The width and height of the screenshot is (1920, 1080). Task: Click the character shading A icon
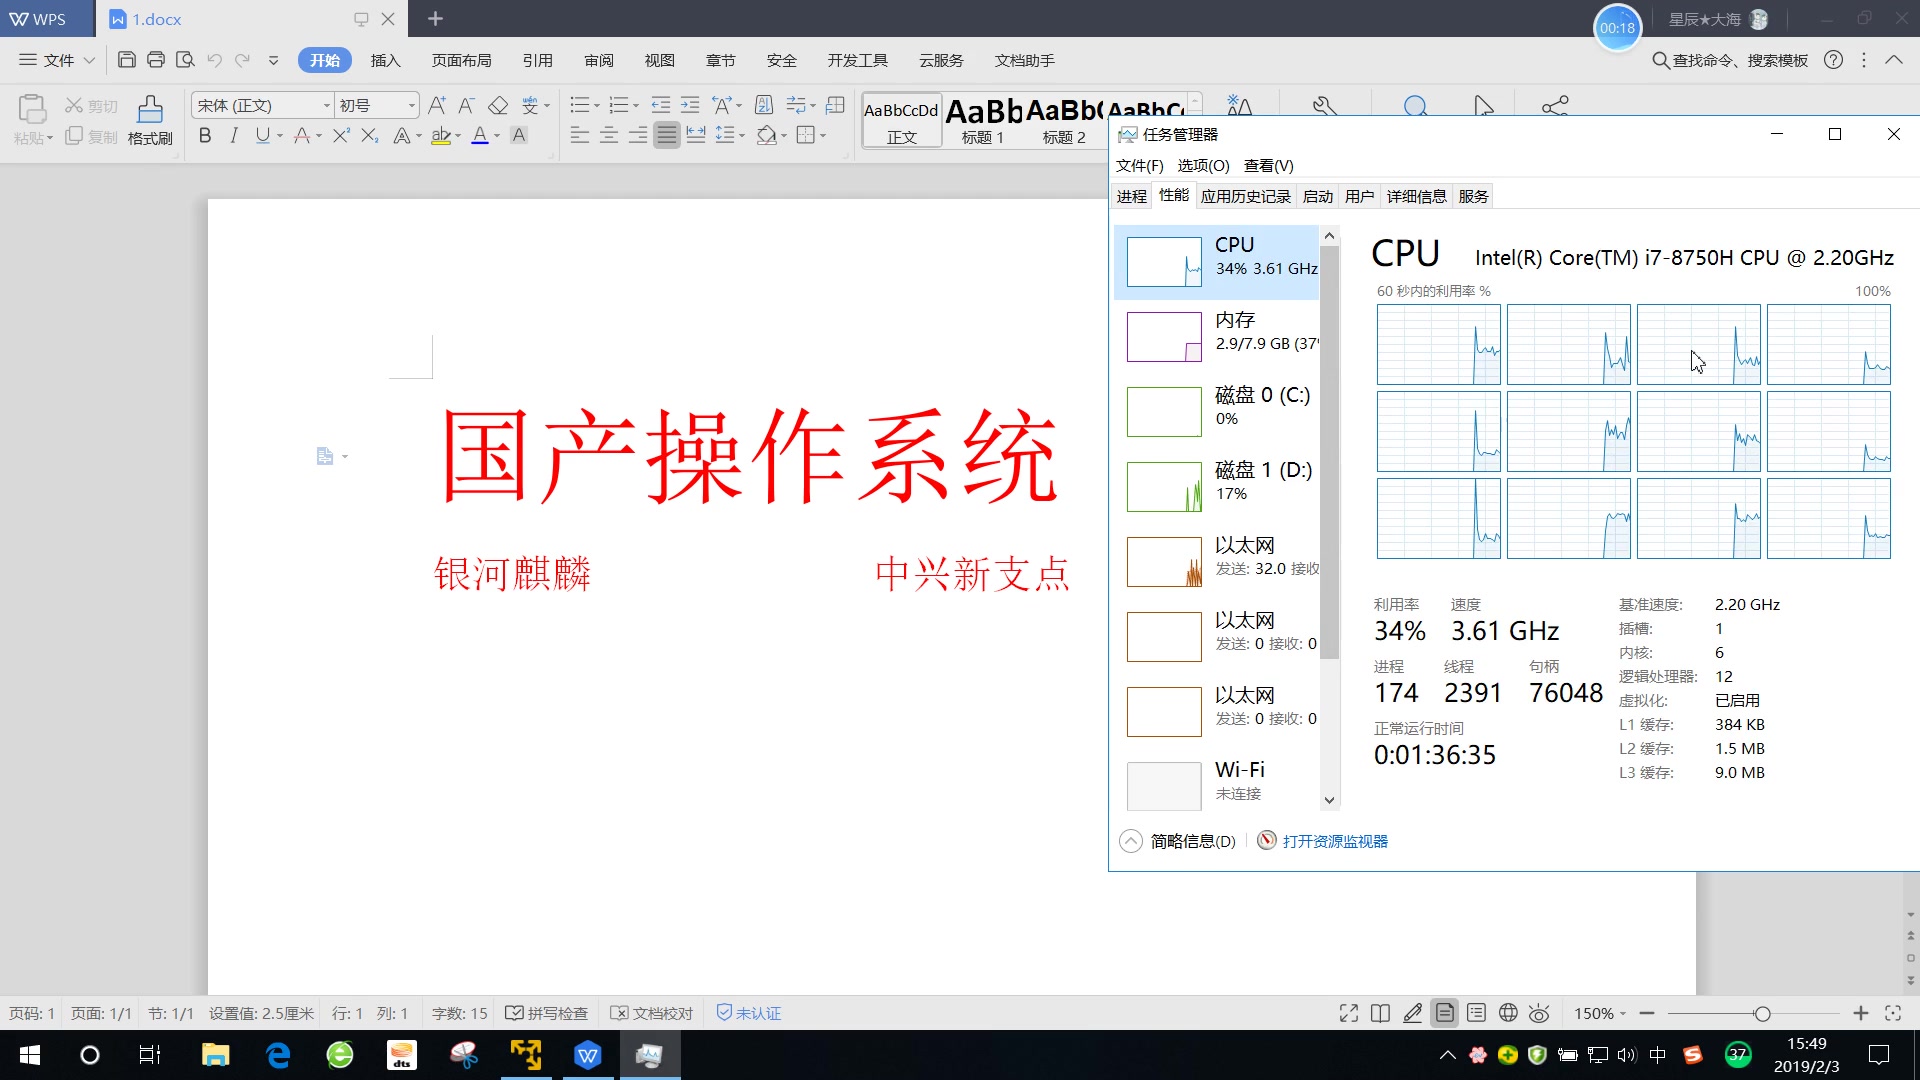[x=519, y=135]
